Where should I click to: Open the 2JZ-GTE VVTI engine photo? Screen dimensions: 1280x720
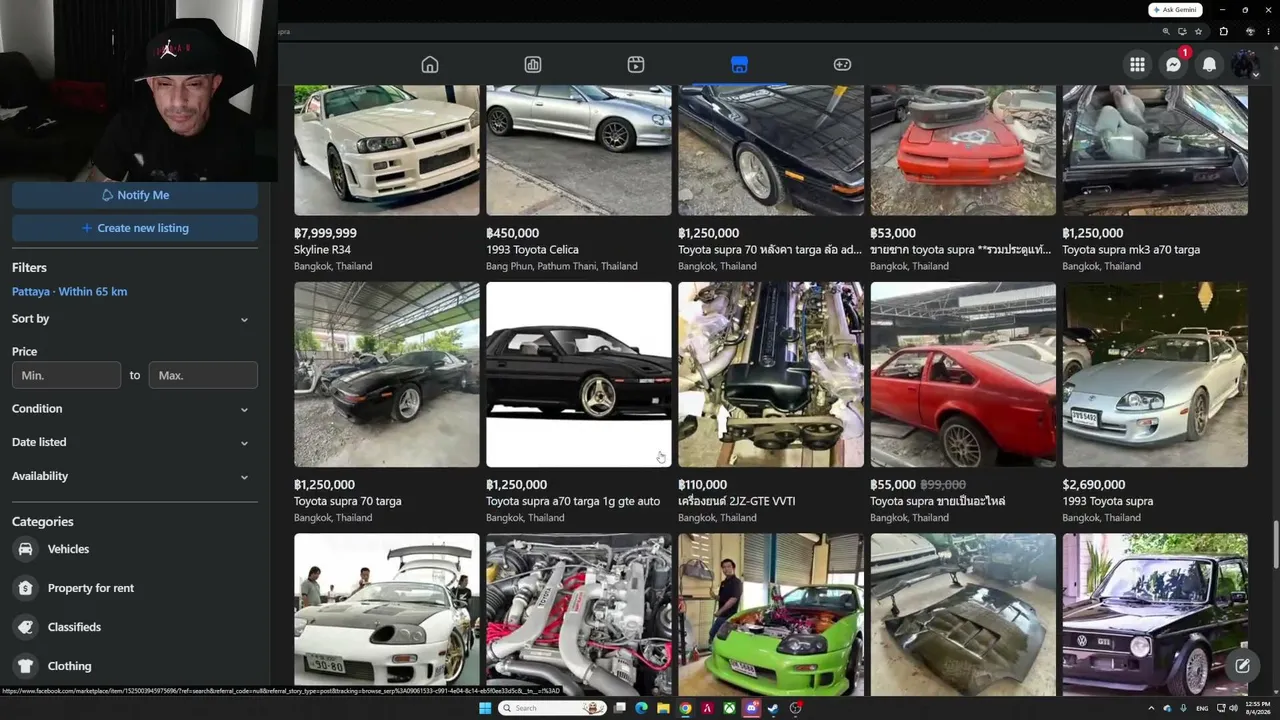click(771, 374)
